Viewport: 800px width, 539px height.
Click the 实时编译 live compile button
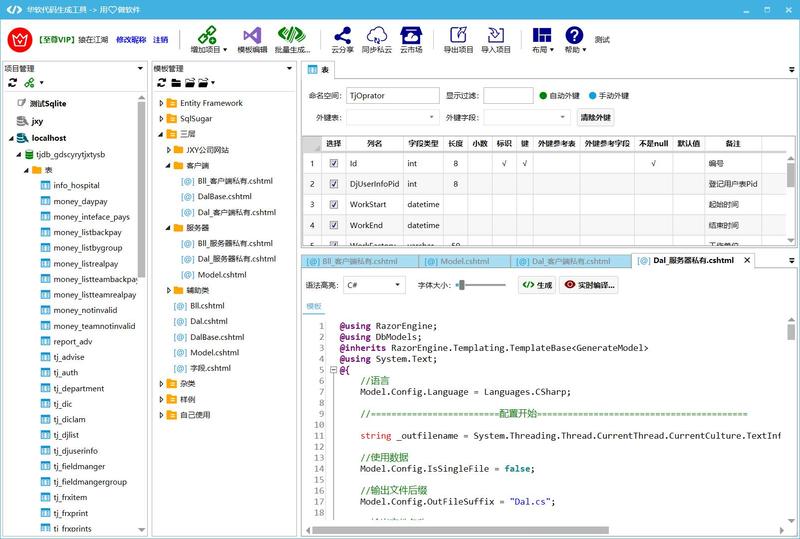589,285
